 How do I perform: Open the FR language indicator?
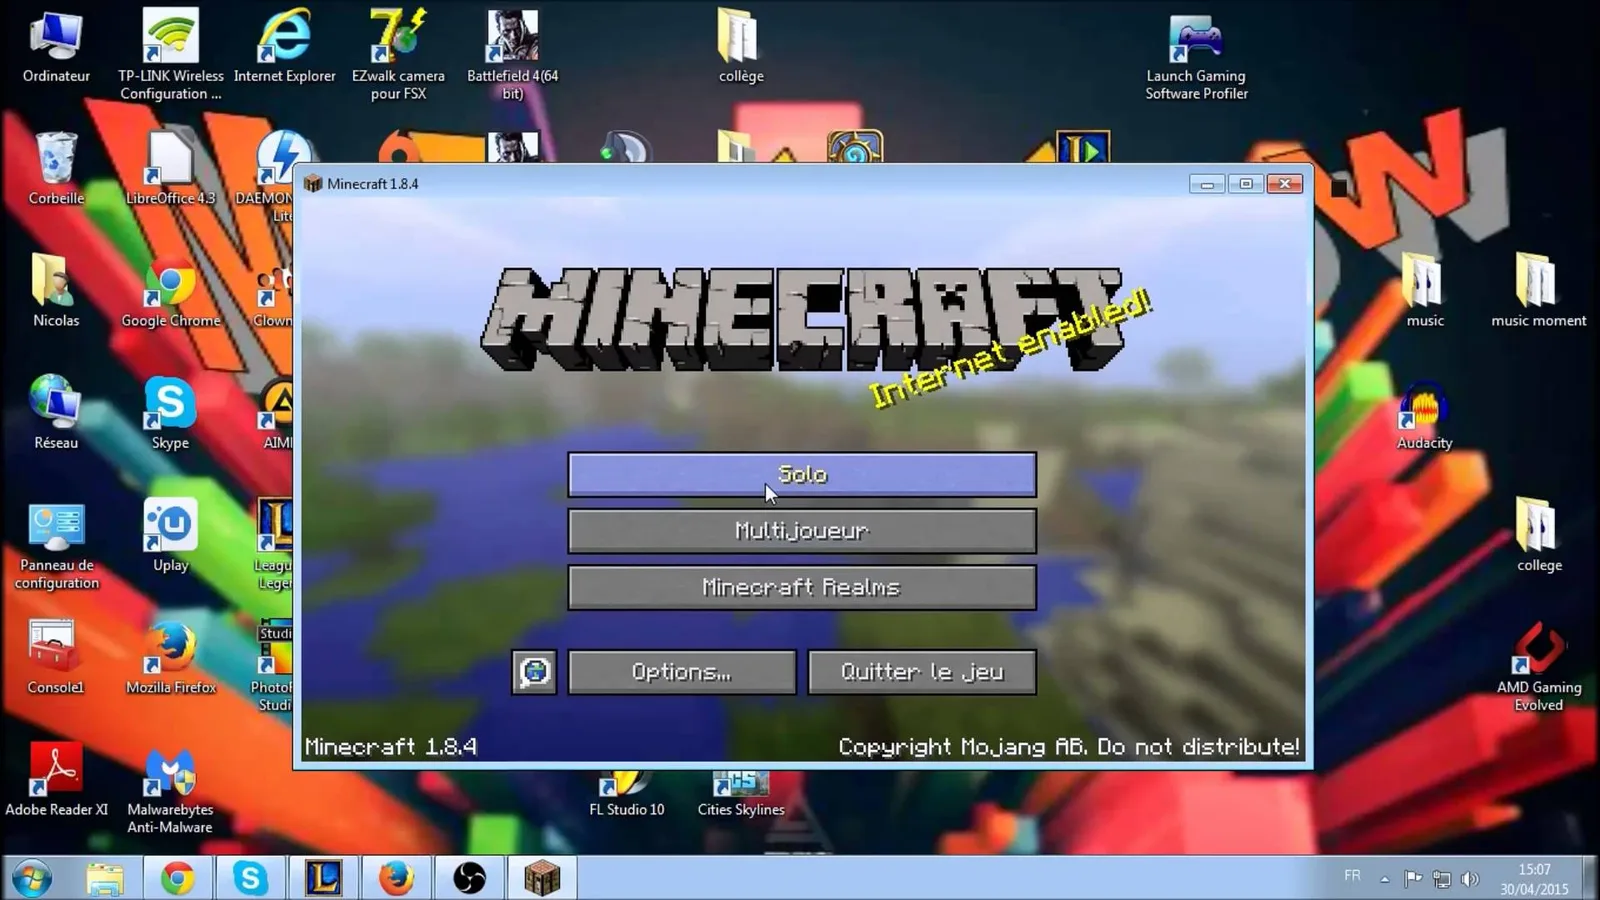pyautogui.click(x=1352, y=876)
